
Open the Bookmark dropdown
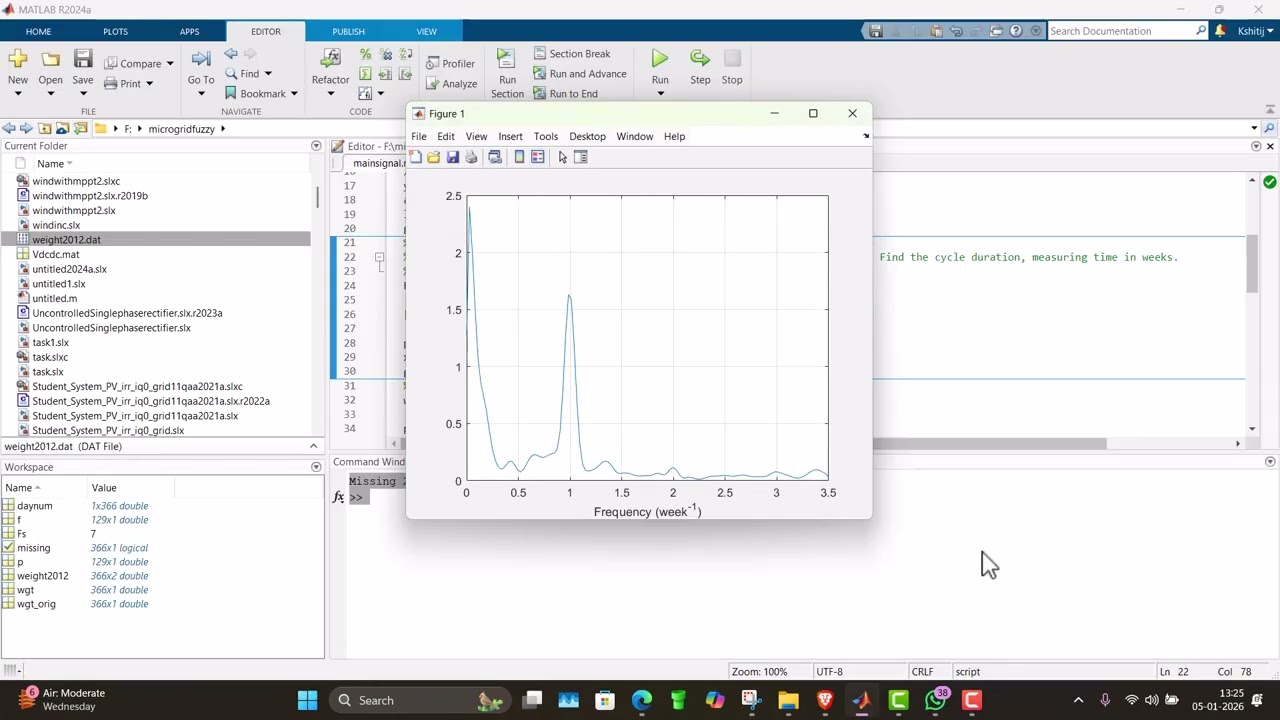(293, 94)
